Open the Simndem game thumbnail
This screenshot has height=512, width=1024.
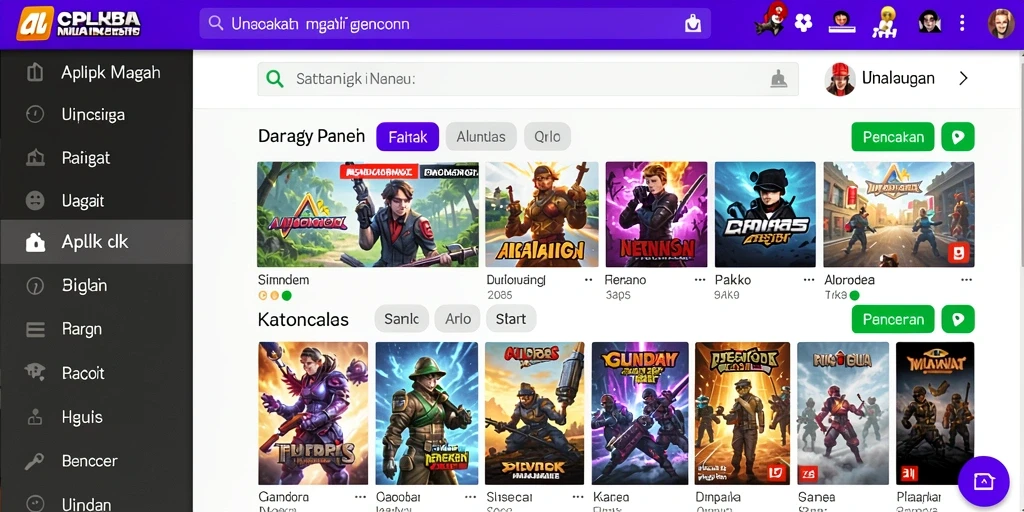click(368, 214)
